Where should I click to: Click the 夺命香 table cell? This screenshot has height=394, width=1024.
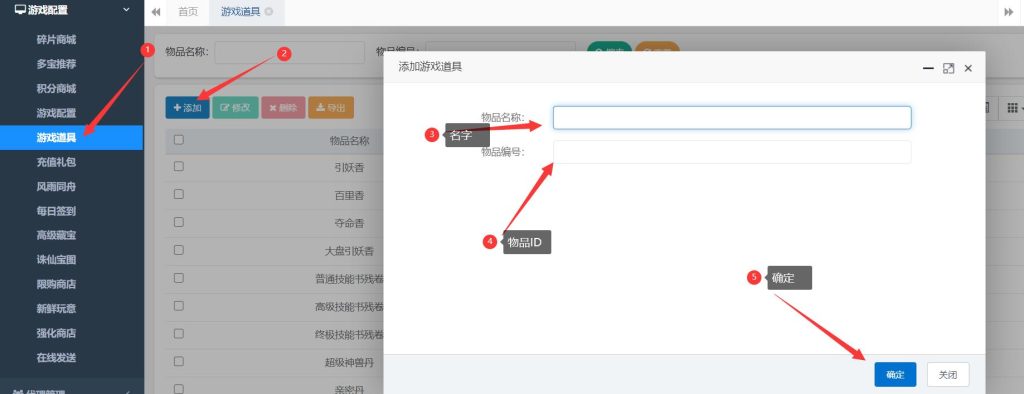(x=349, y=223)
